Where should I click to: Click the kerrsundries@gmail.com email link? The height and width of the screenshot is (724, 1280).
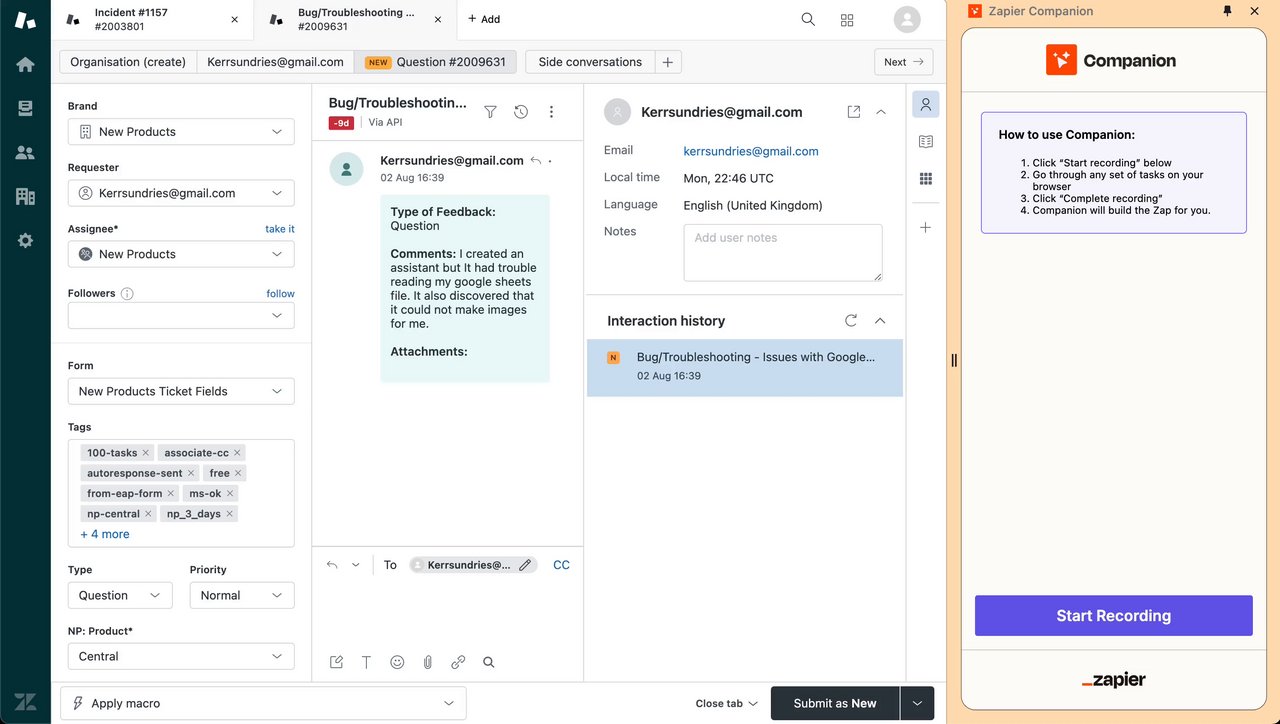(751, 151)
